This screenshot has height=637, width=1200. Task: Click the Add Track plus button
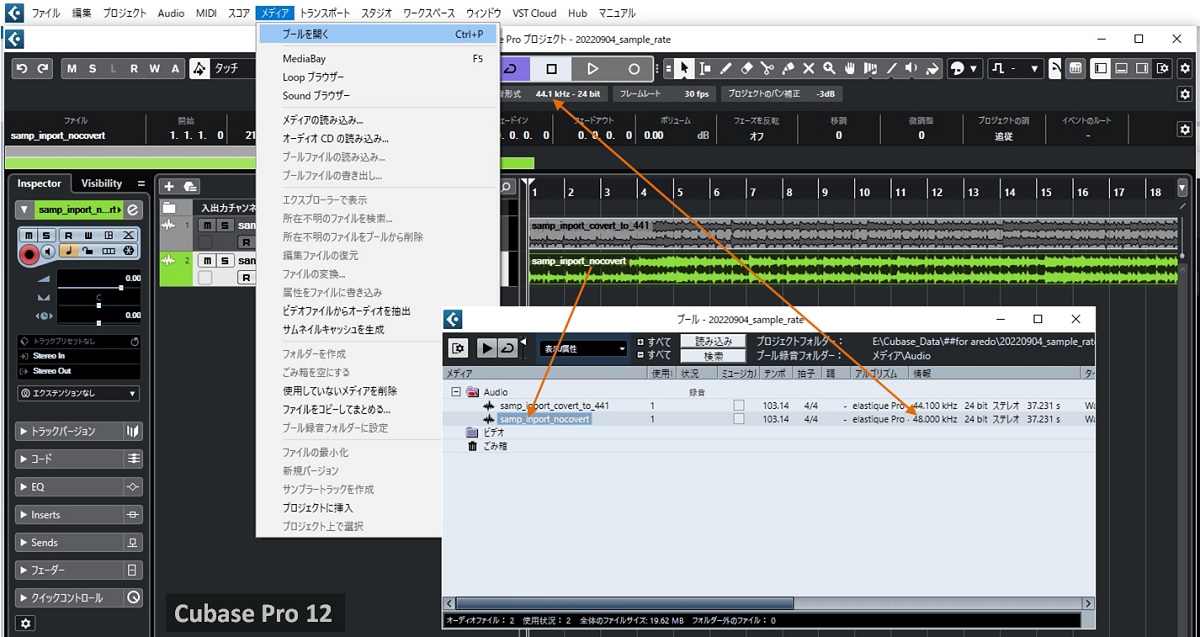169,186
